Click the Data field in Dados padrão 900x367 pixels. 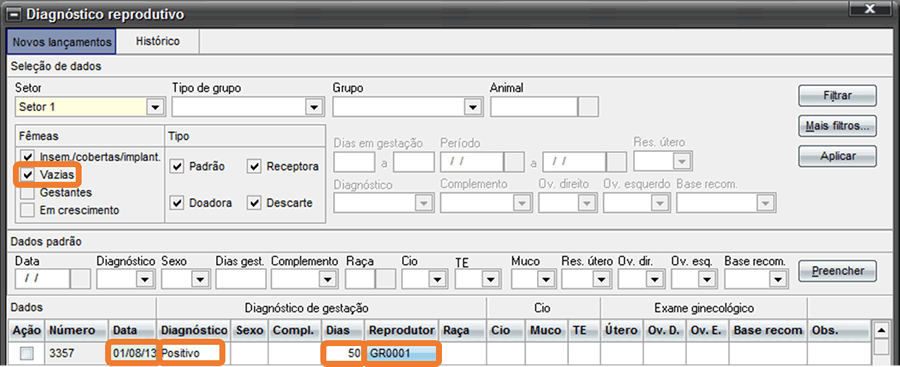(42, 279)
